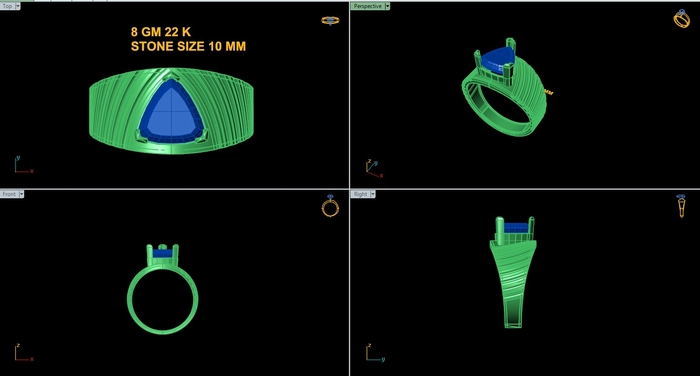Click ring thumbnail icon in Perspective viewport corner
The image size is (700, 376).
682,19
